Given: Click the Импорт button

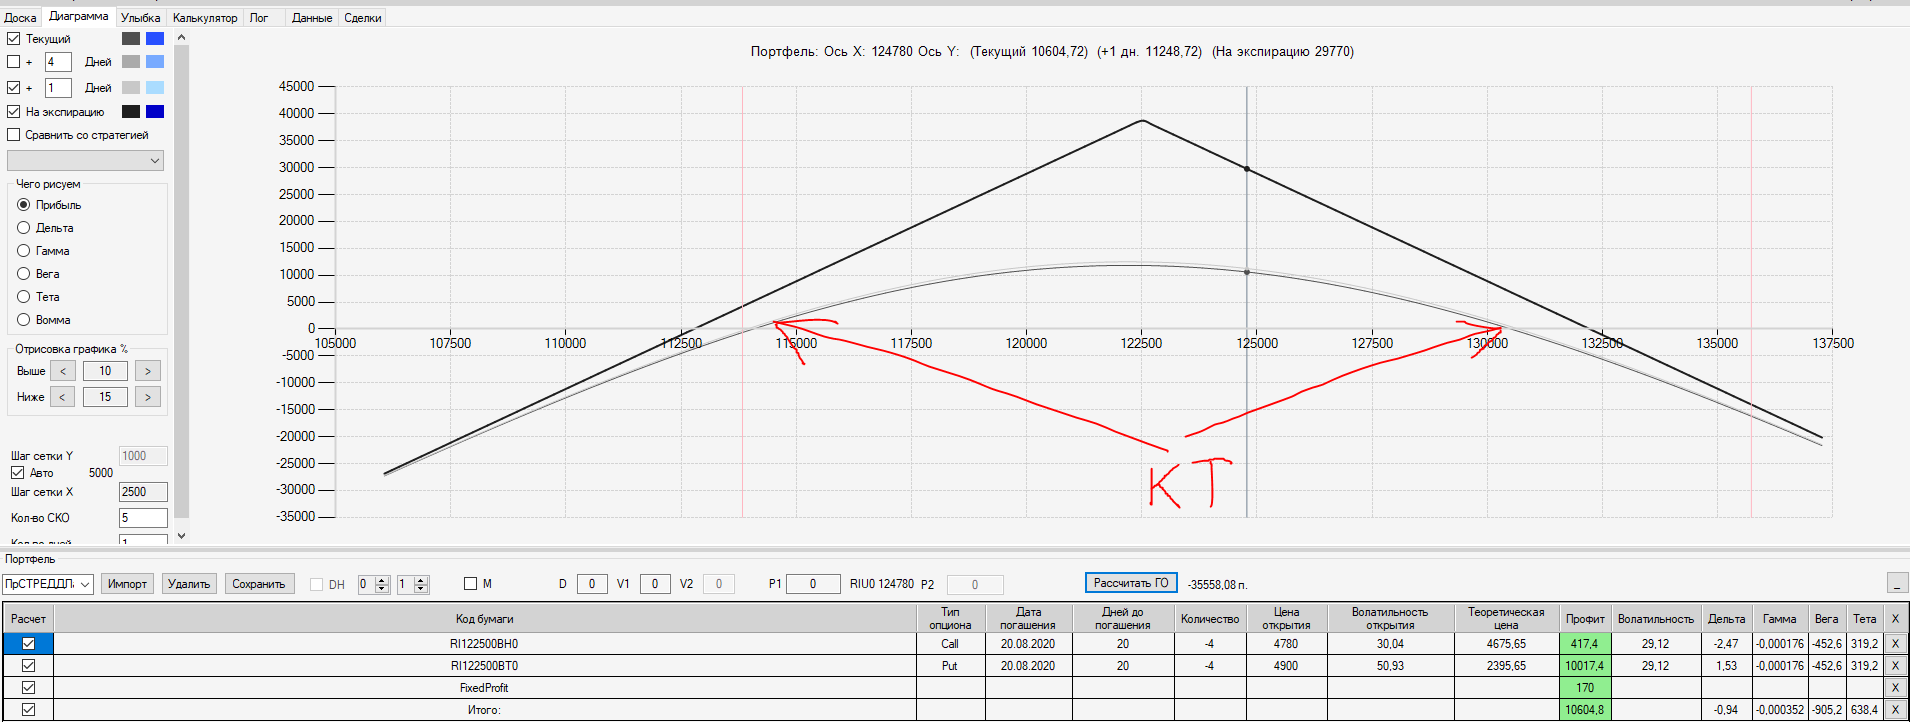Looking at the screenshot, I should tap(127, 584).
